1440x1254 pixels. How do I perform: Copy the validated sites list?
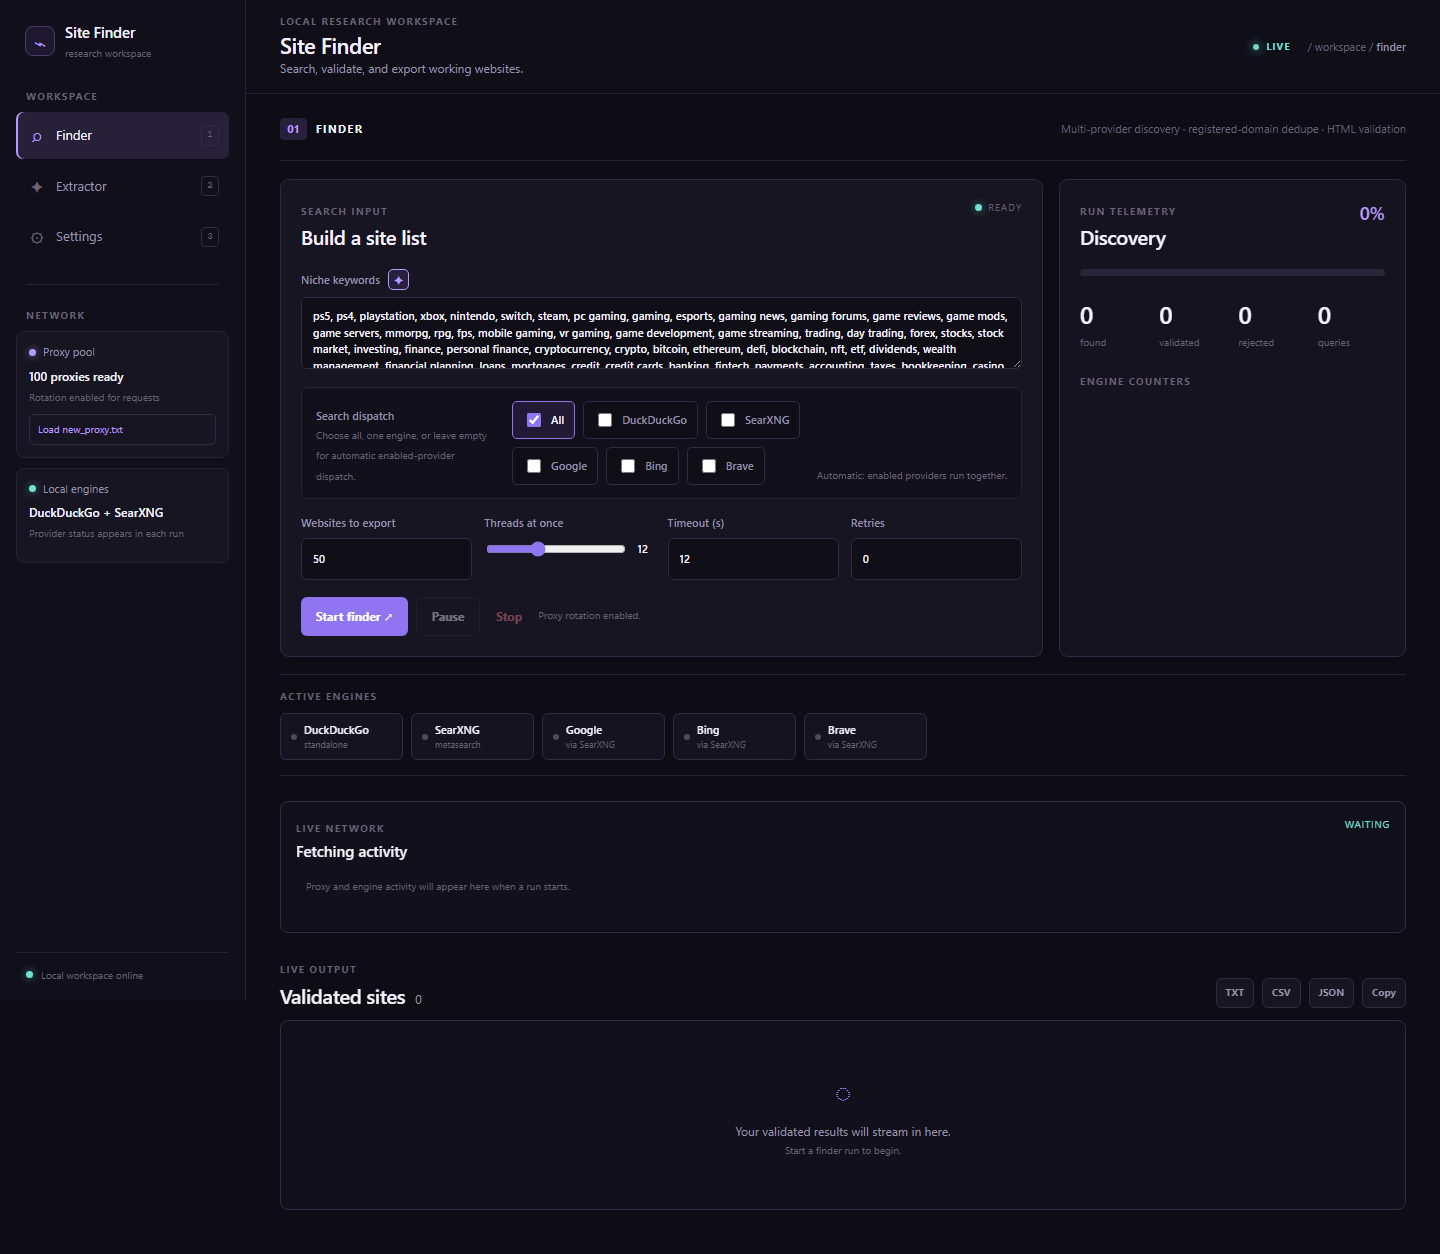click(x=1384, y=993)
